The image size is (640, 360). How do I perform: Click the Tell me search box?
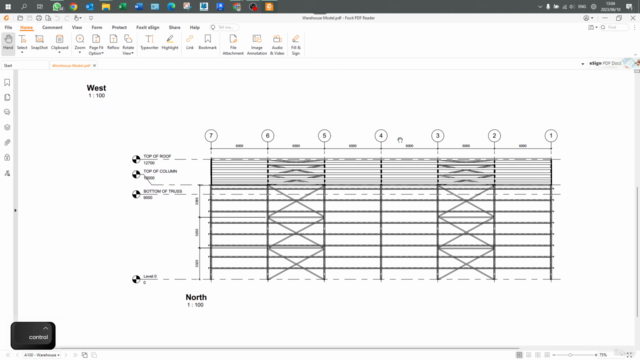(224, 27)
